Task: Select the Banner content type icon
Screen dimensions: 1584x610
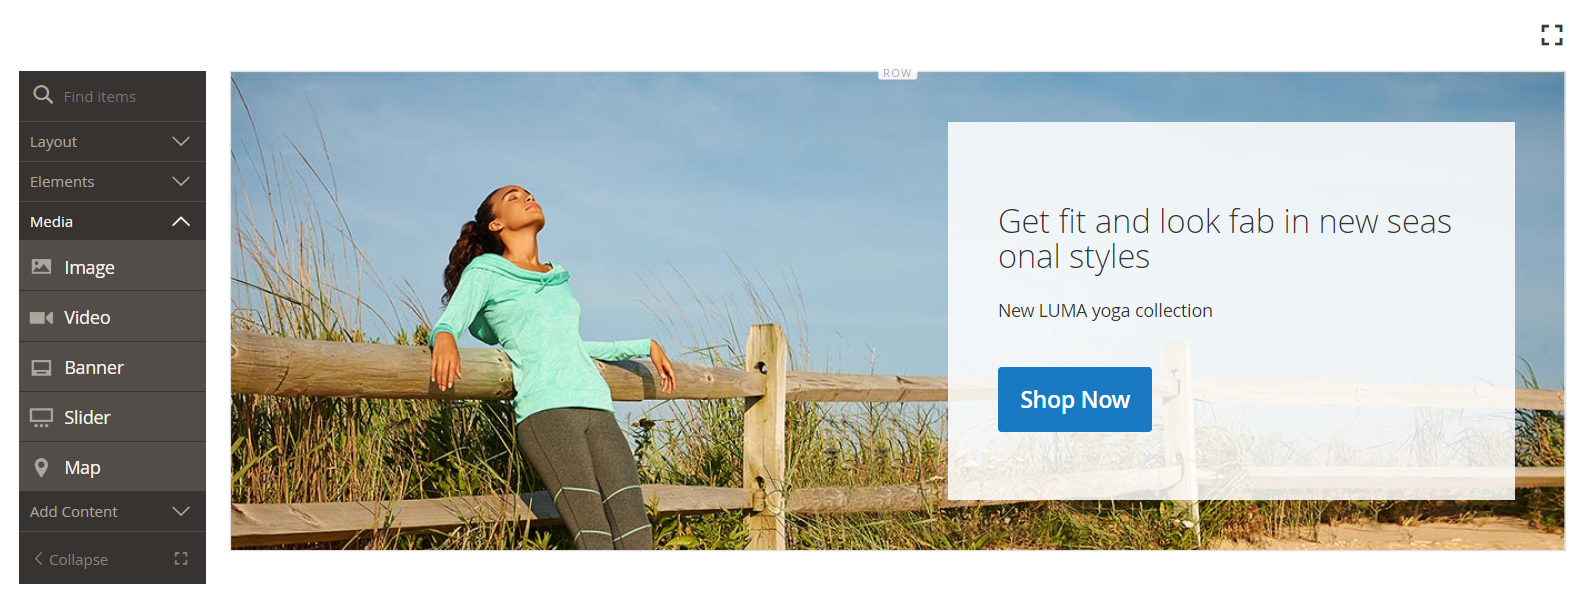Action: point(41,367)
